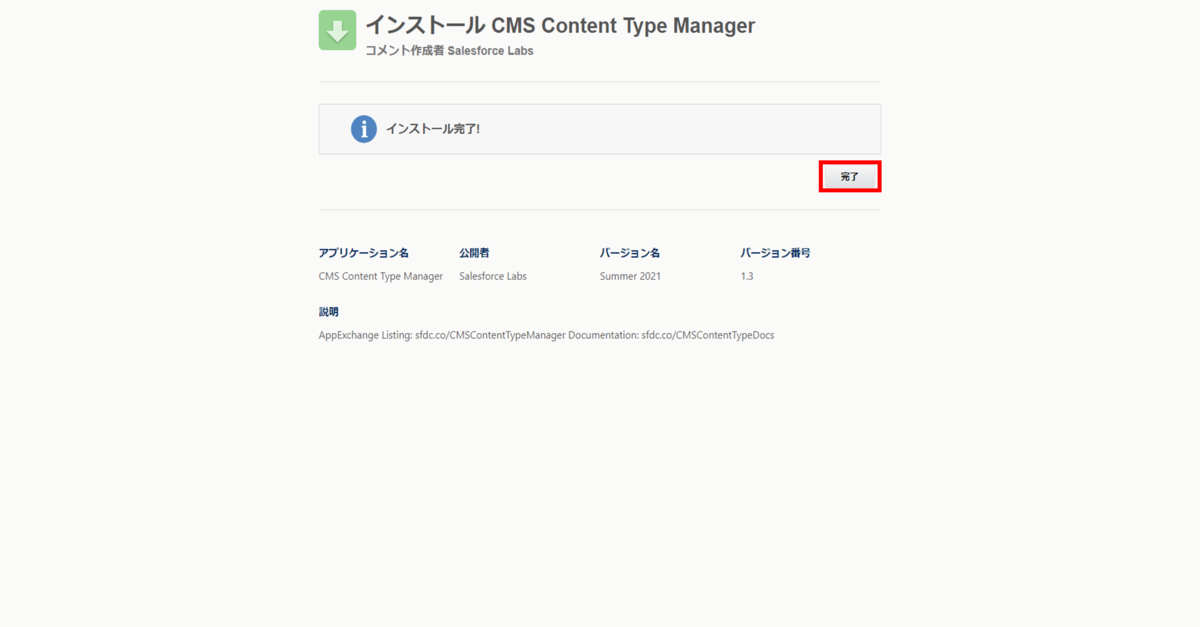The width and height of the screenshot is (1200, 627).
Task: Click the 'バージョン番号' label
Action: 776,253
